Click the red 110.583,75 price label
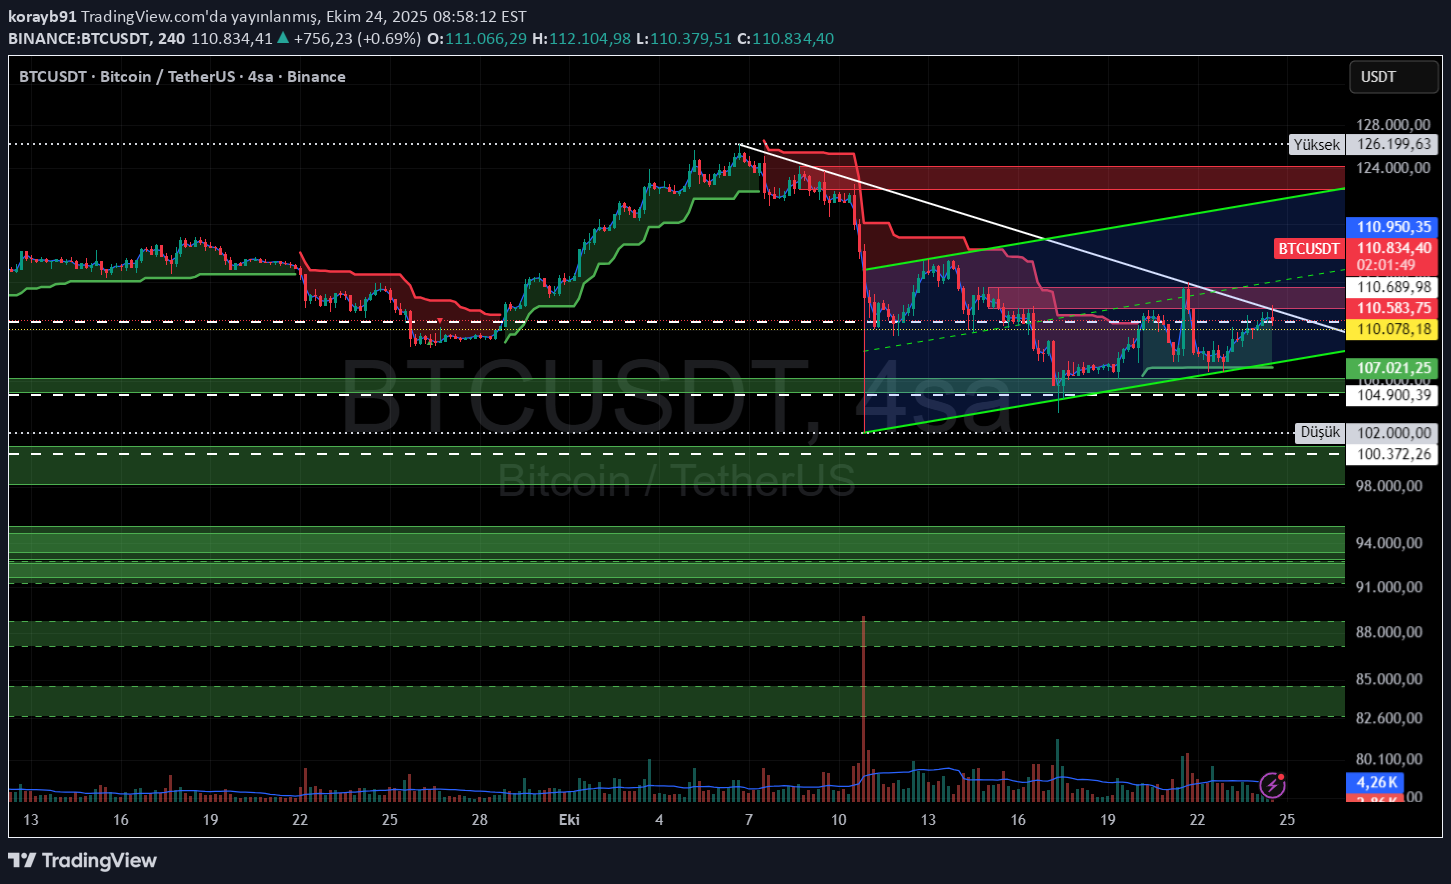 [1394, 308]
